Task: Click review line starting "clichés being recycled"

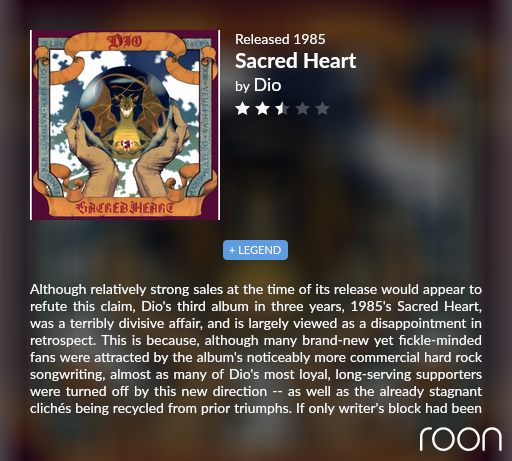Action: [256, 408]
